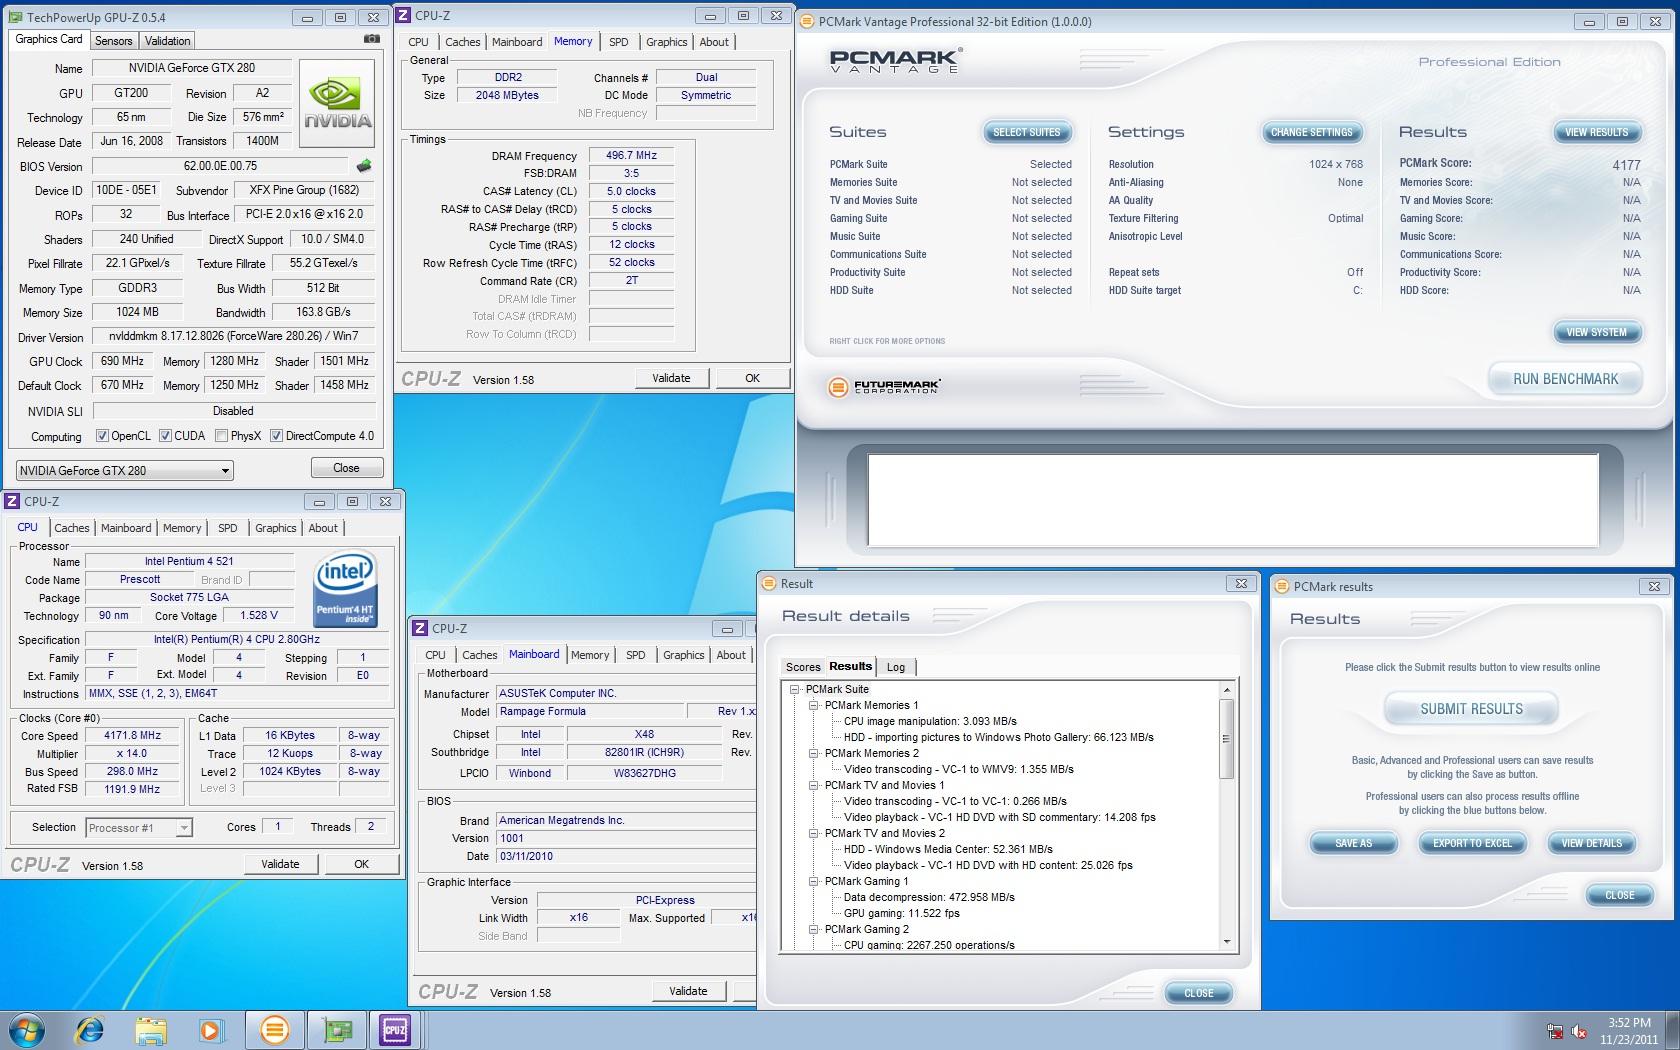Toggle the PhysX checkbox

[x=221, y=436]
